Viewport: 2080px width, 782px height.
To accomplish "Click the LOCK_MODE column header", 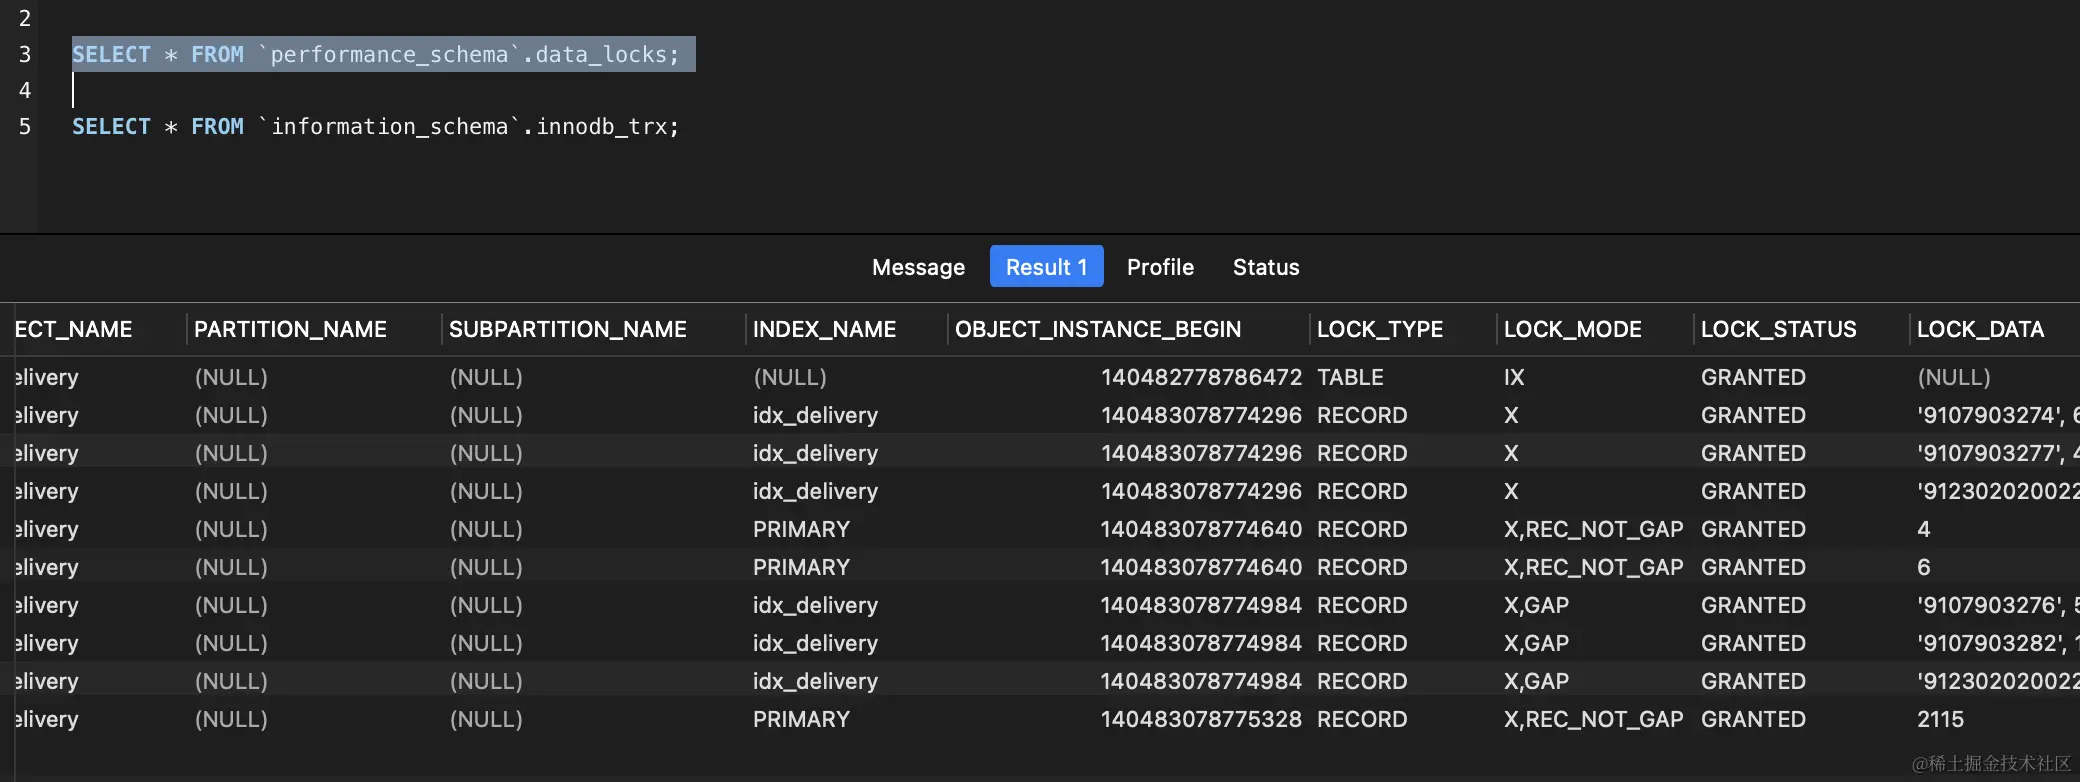I will (1572, 329).
